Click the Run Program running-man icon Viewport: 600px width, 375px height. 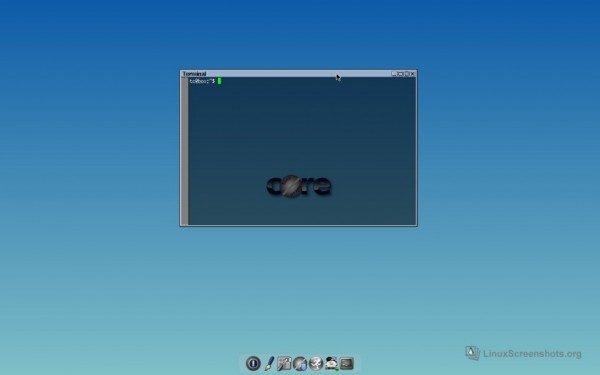pos(316,363)
